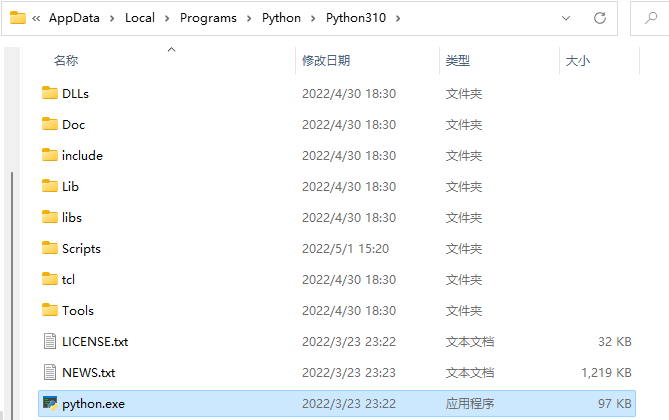The image size is (669, 420).
Task: Expand the chevron after AppData
Action: pos(112,18)
